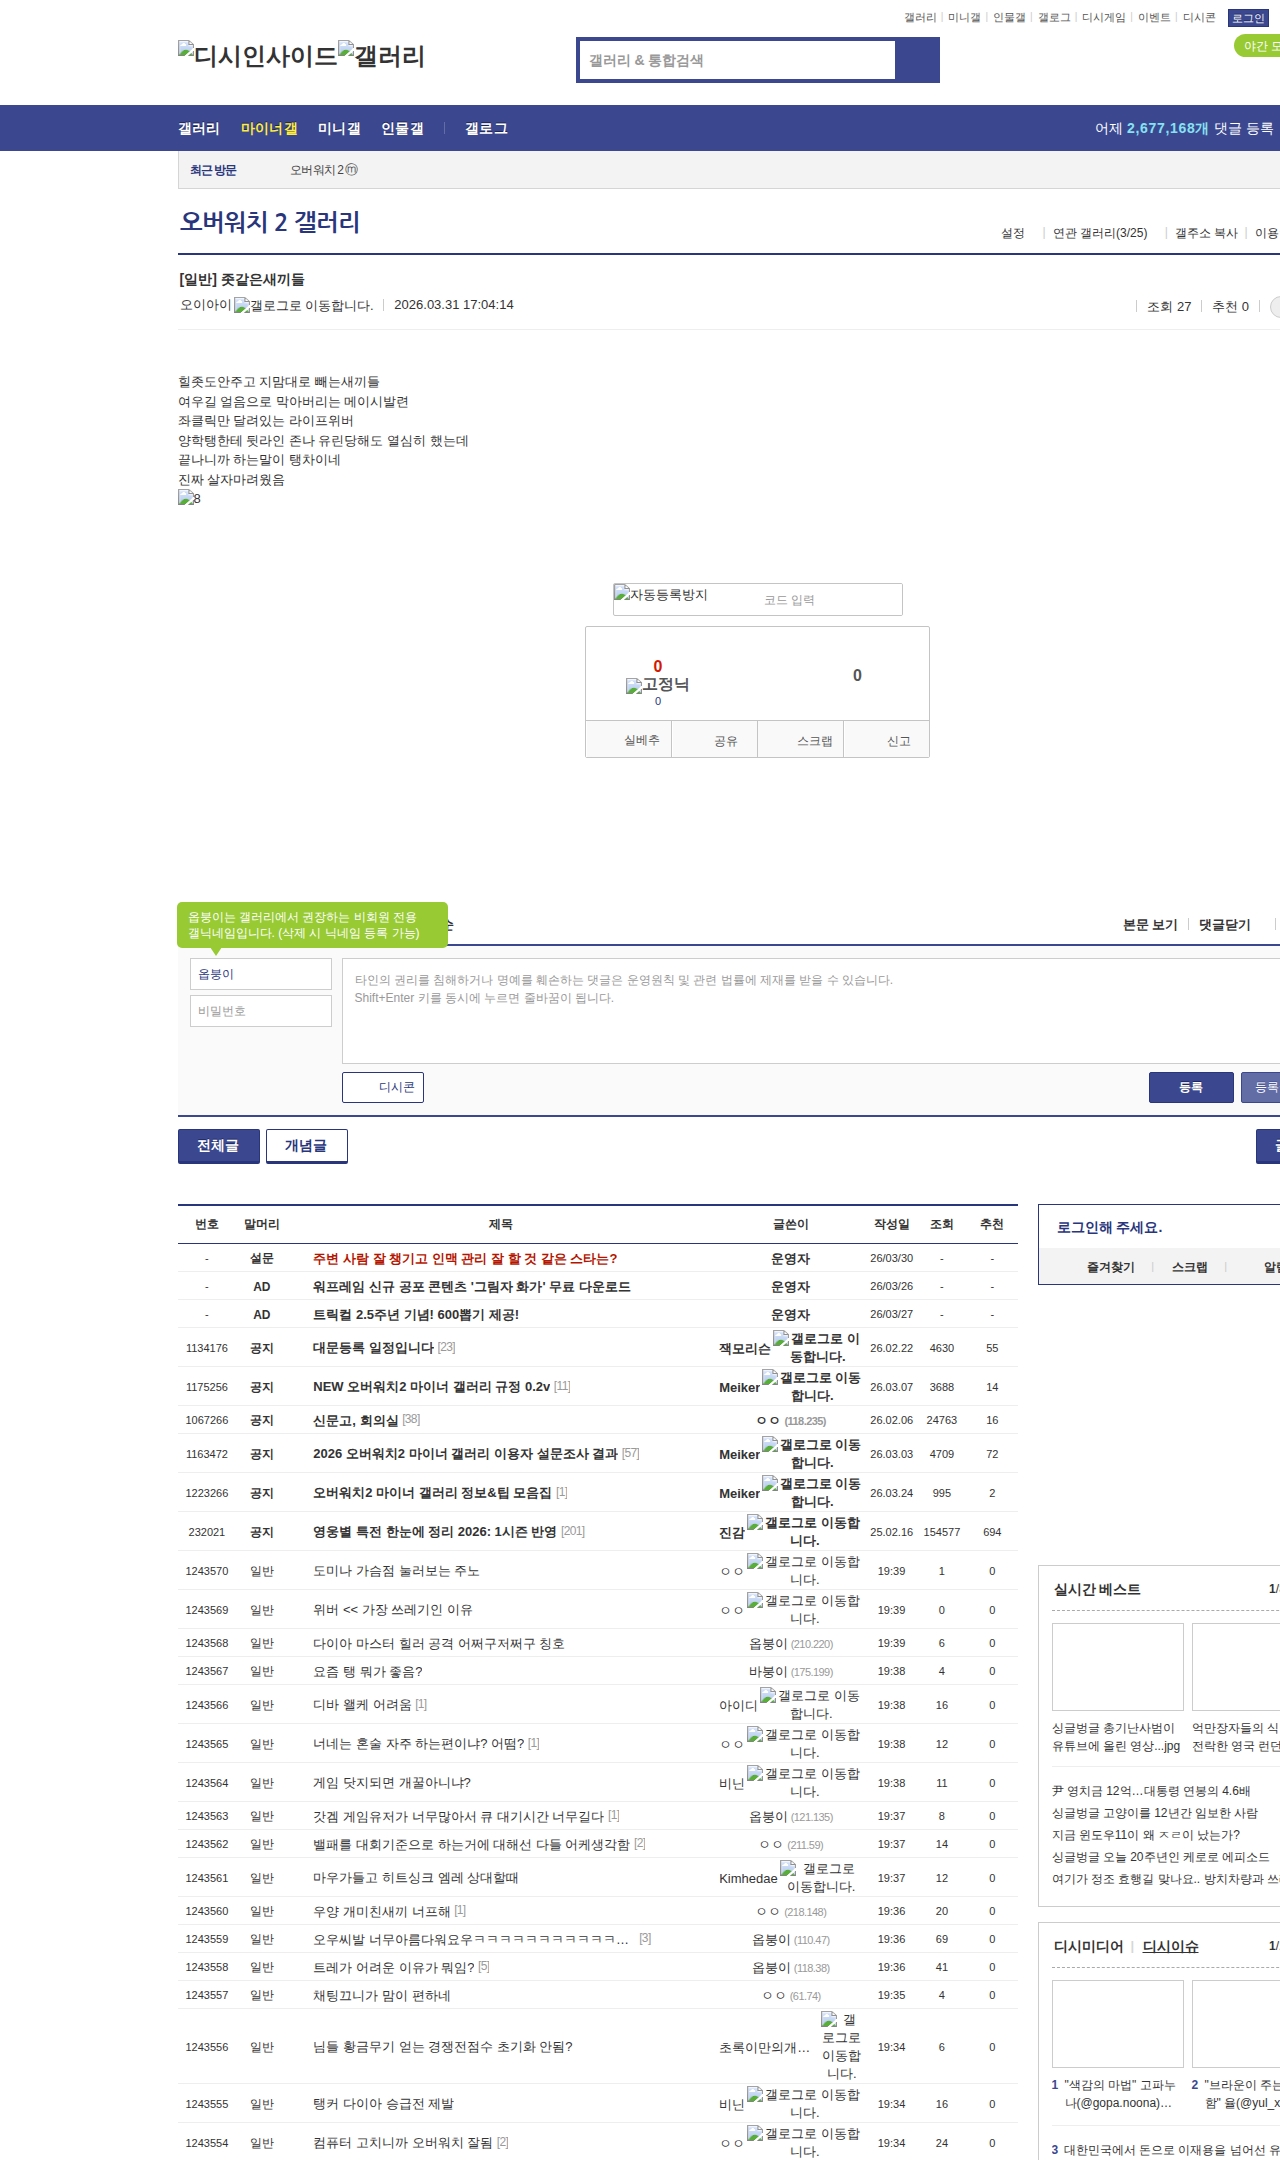The height and width of the screenshot is (2160, 1280).
Task: Open post '트레가 어려운 이유가 뭐임?'
Action: [x=394, y=1967]
